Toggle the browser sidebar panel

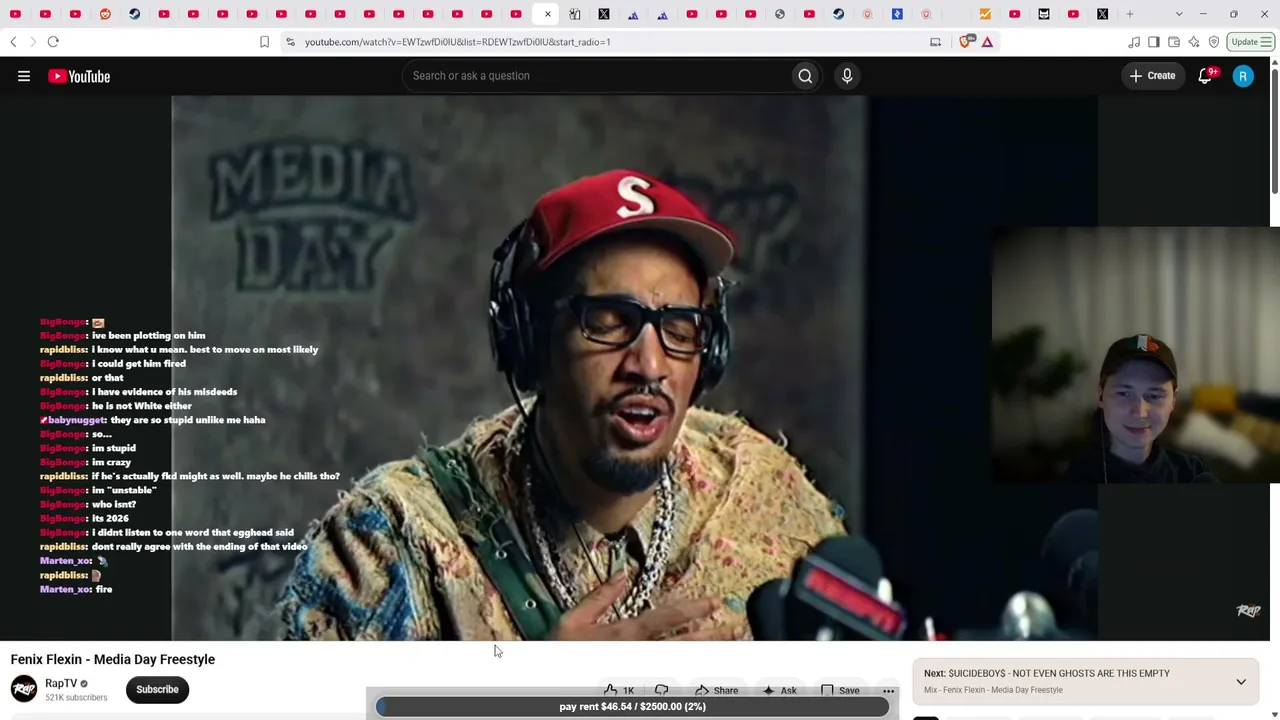(1154, 42)
